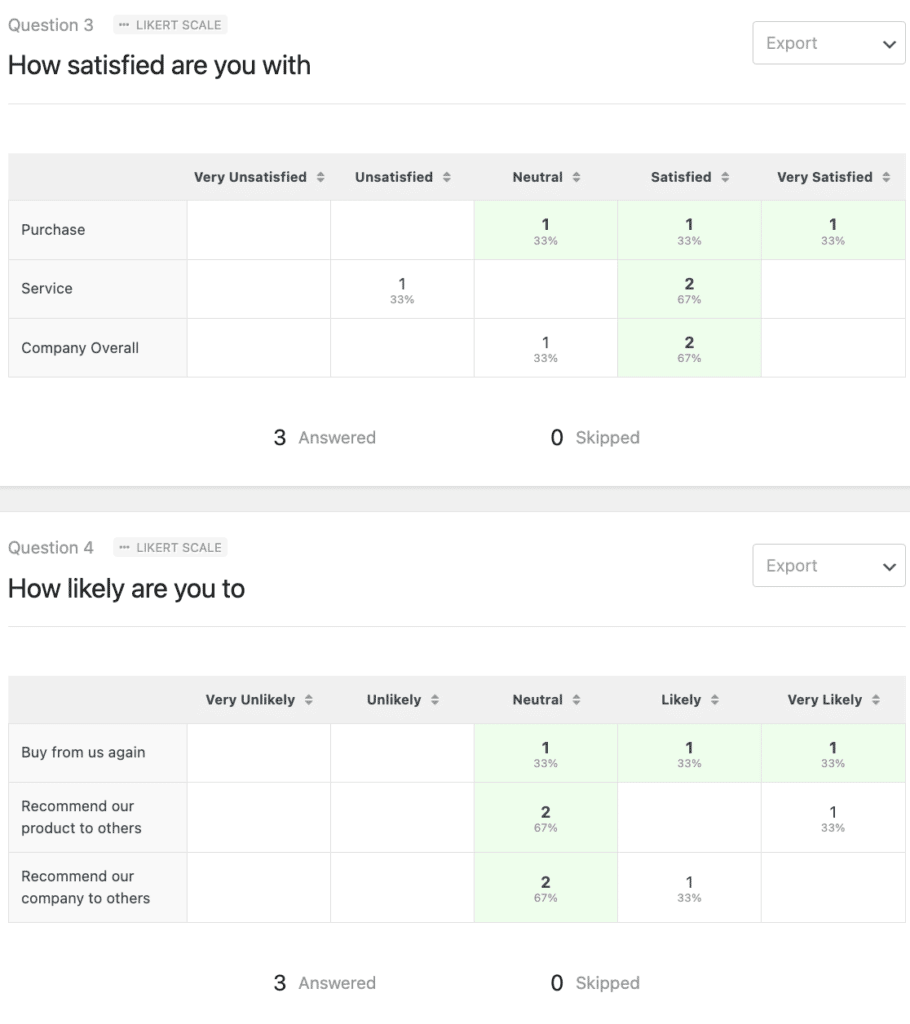This screenshot has width=910, height=1024.
Task: Select the Company Overall row label
Action: (x=80, y=347)
